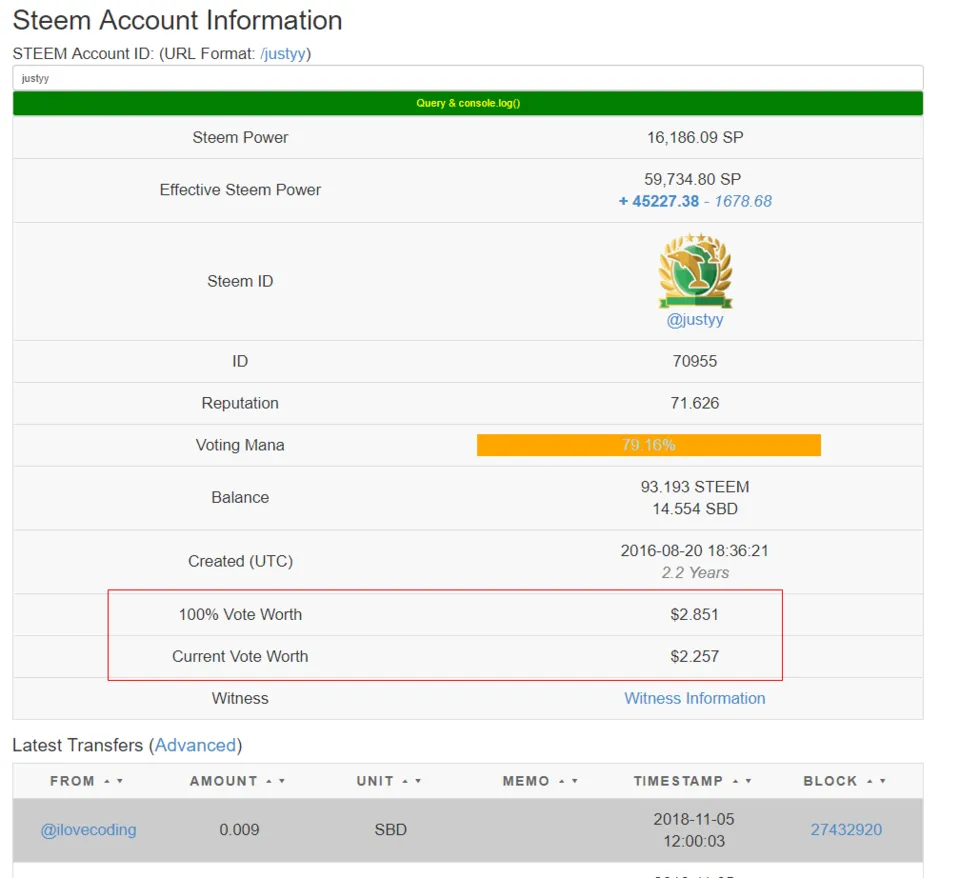
Task: Click the dolphin badge avatar image
Action: pos(695,270)
